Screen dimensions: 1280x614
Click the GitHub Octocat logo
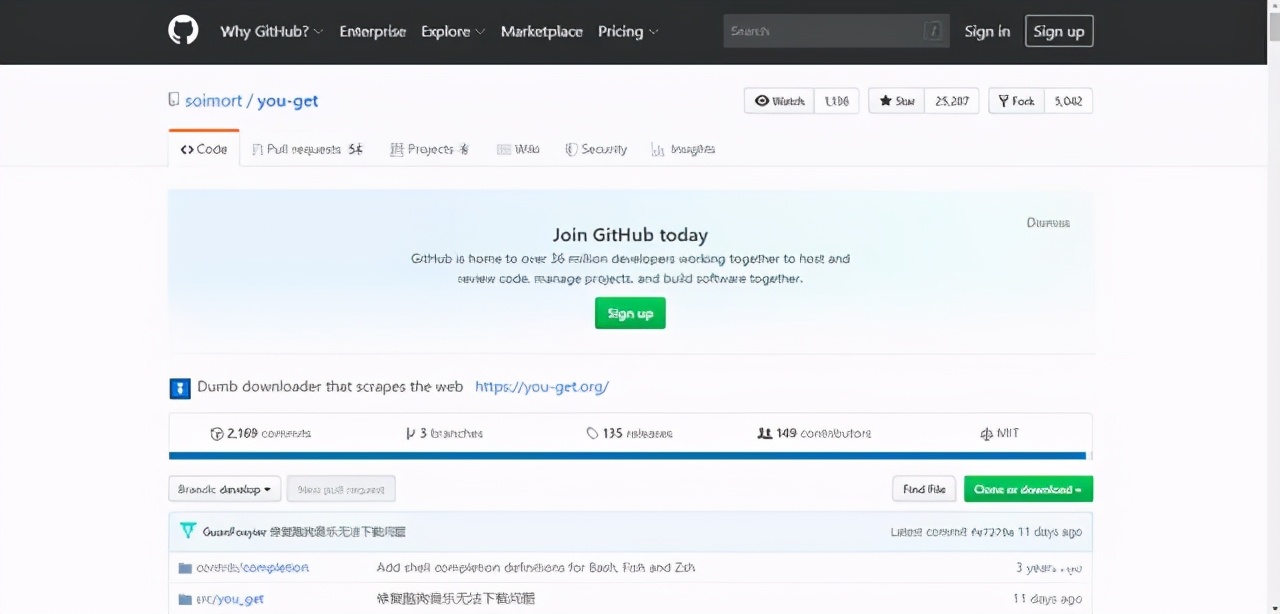click(183, 31)
